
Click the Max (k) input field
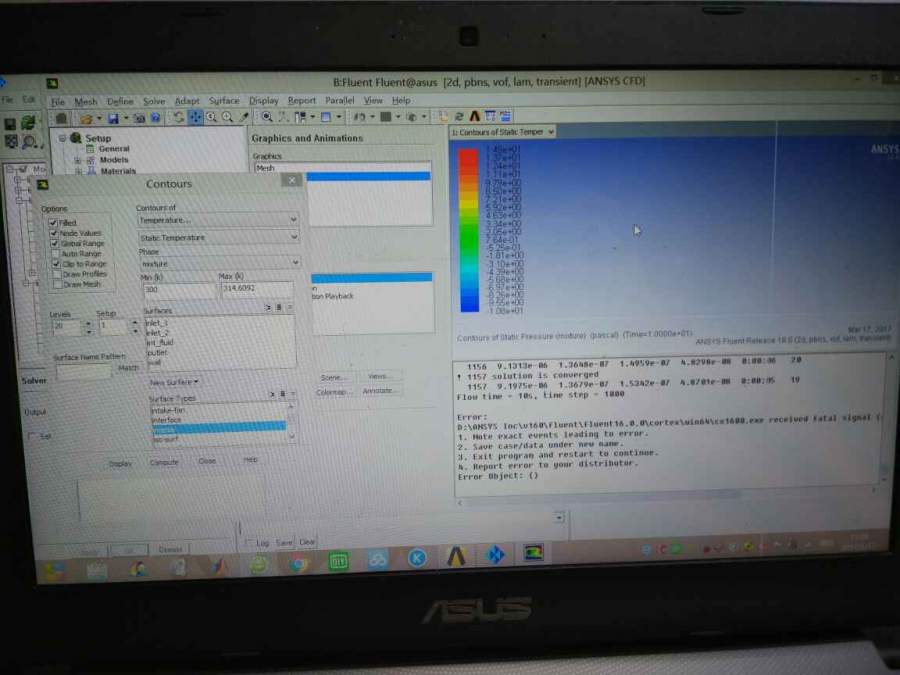(x=256, y=288)
